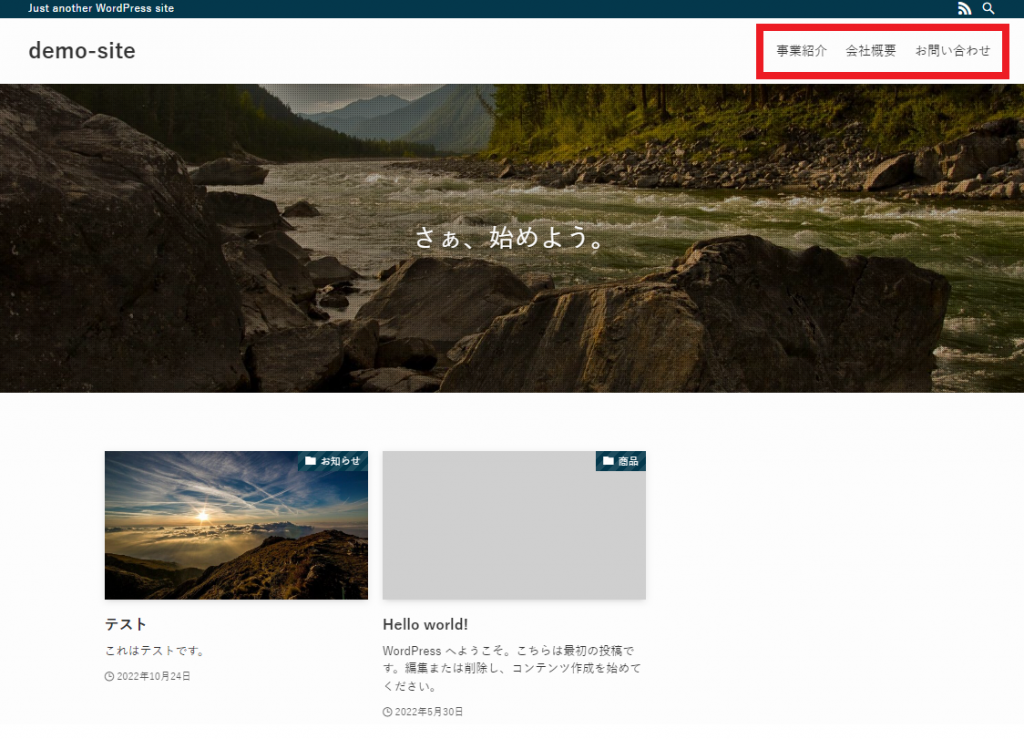Click the date 2022年10月24日
This screenshot has width=1024, height=739.
153,676
